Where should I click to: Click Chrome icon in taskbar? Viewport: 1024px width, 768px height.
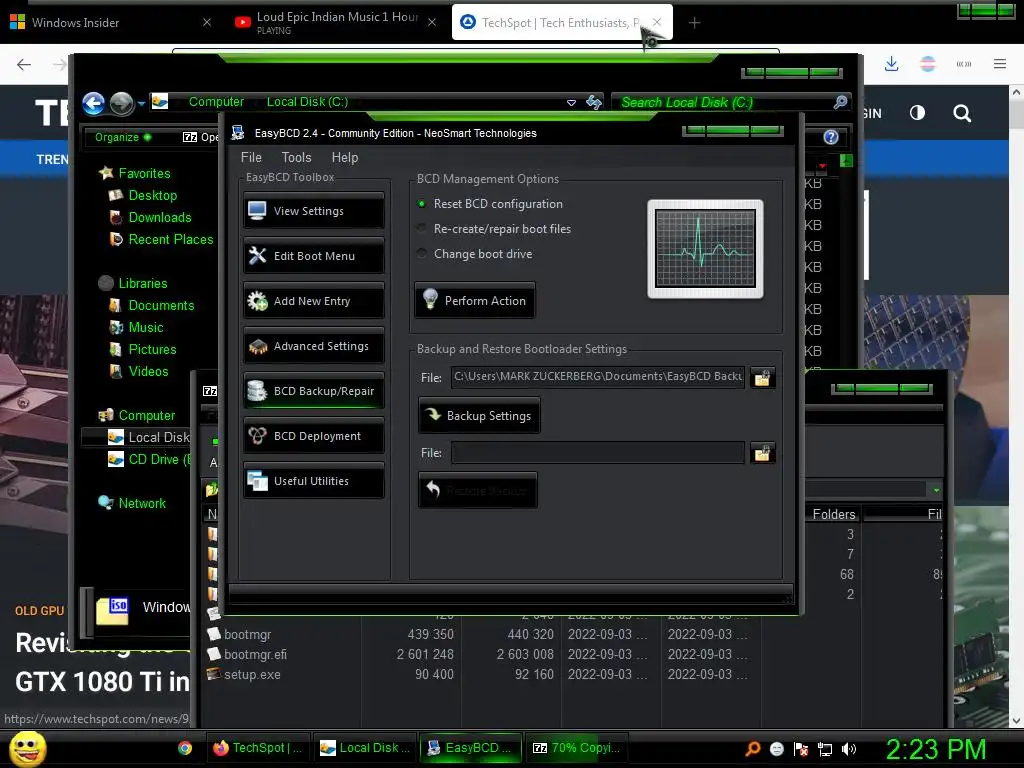point(185,748)
